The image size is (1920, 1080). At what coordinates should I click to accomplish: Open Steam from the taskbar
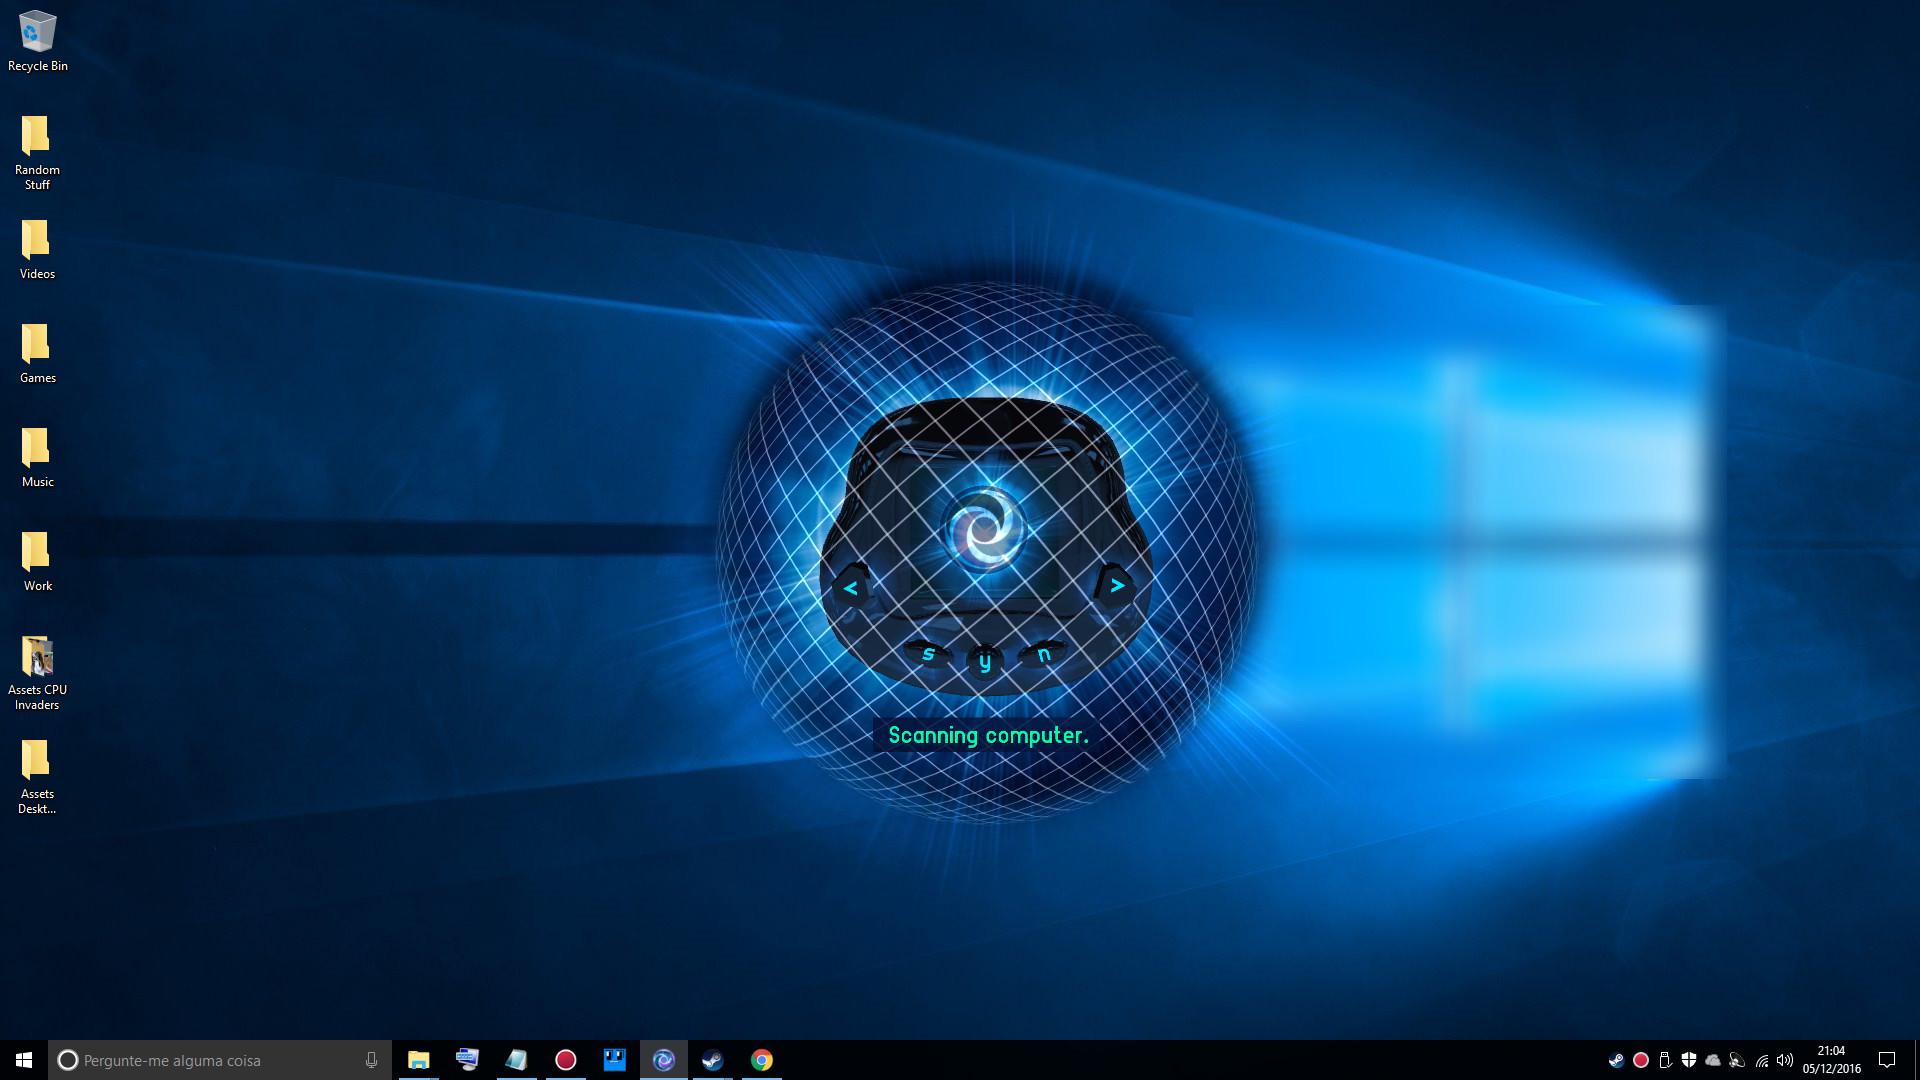(712, 1060)
